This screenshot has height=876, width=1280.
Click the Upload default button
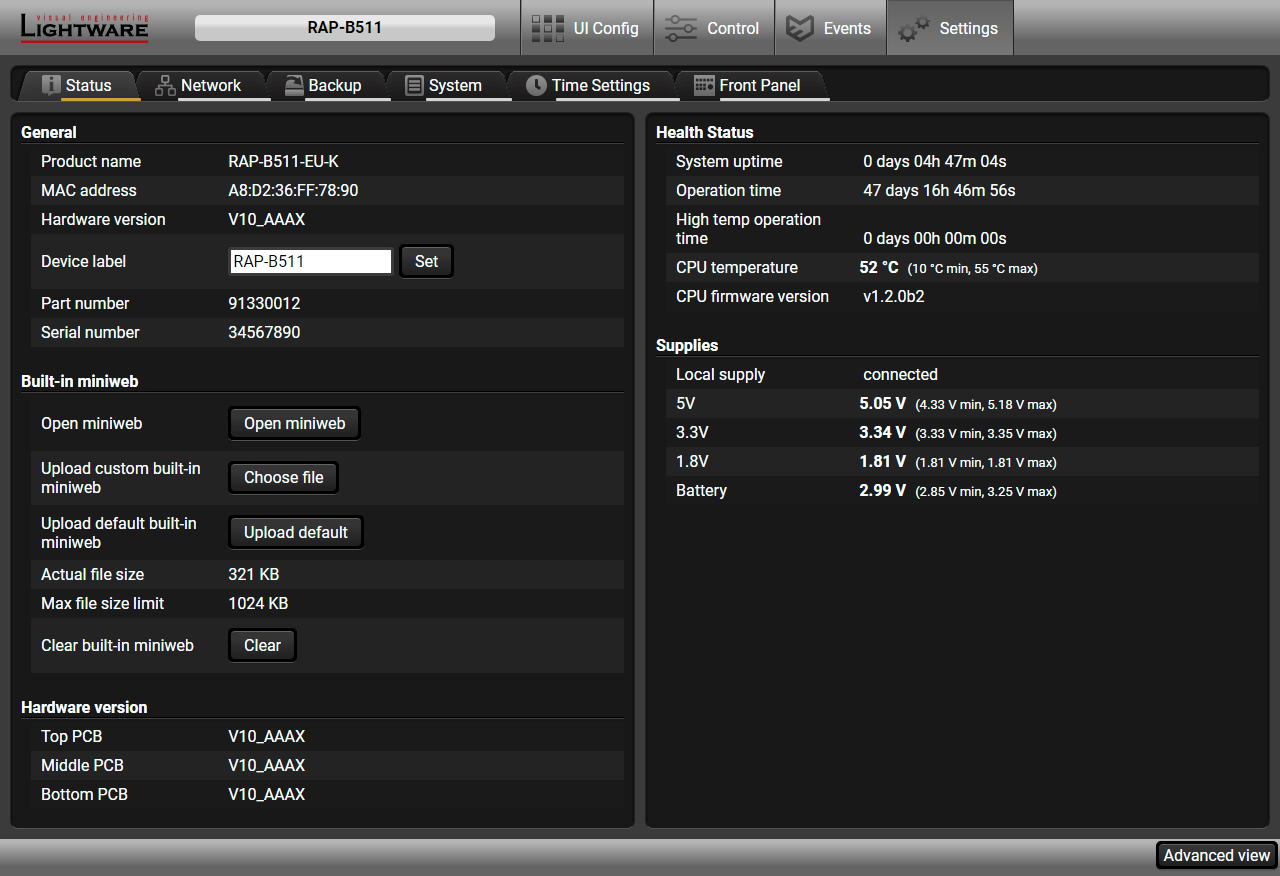tap(295, 532)
